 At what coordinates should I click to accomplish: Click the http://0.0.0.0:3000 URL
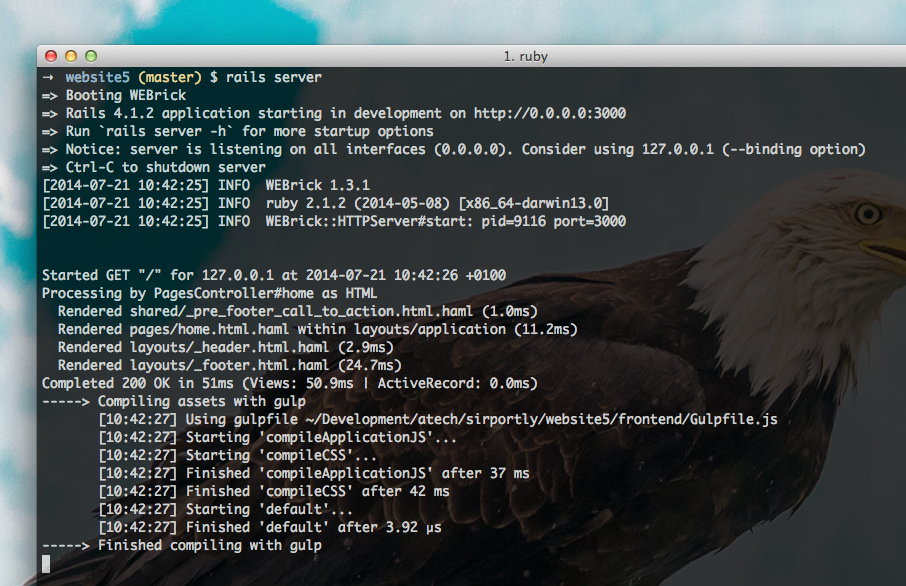549,113
